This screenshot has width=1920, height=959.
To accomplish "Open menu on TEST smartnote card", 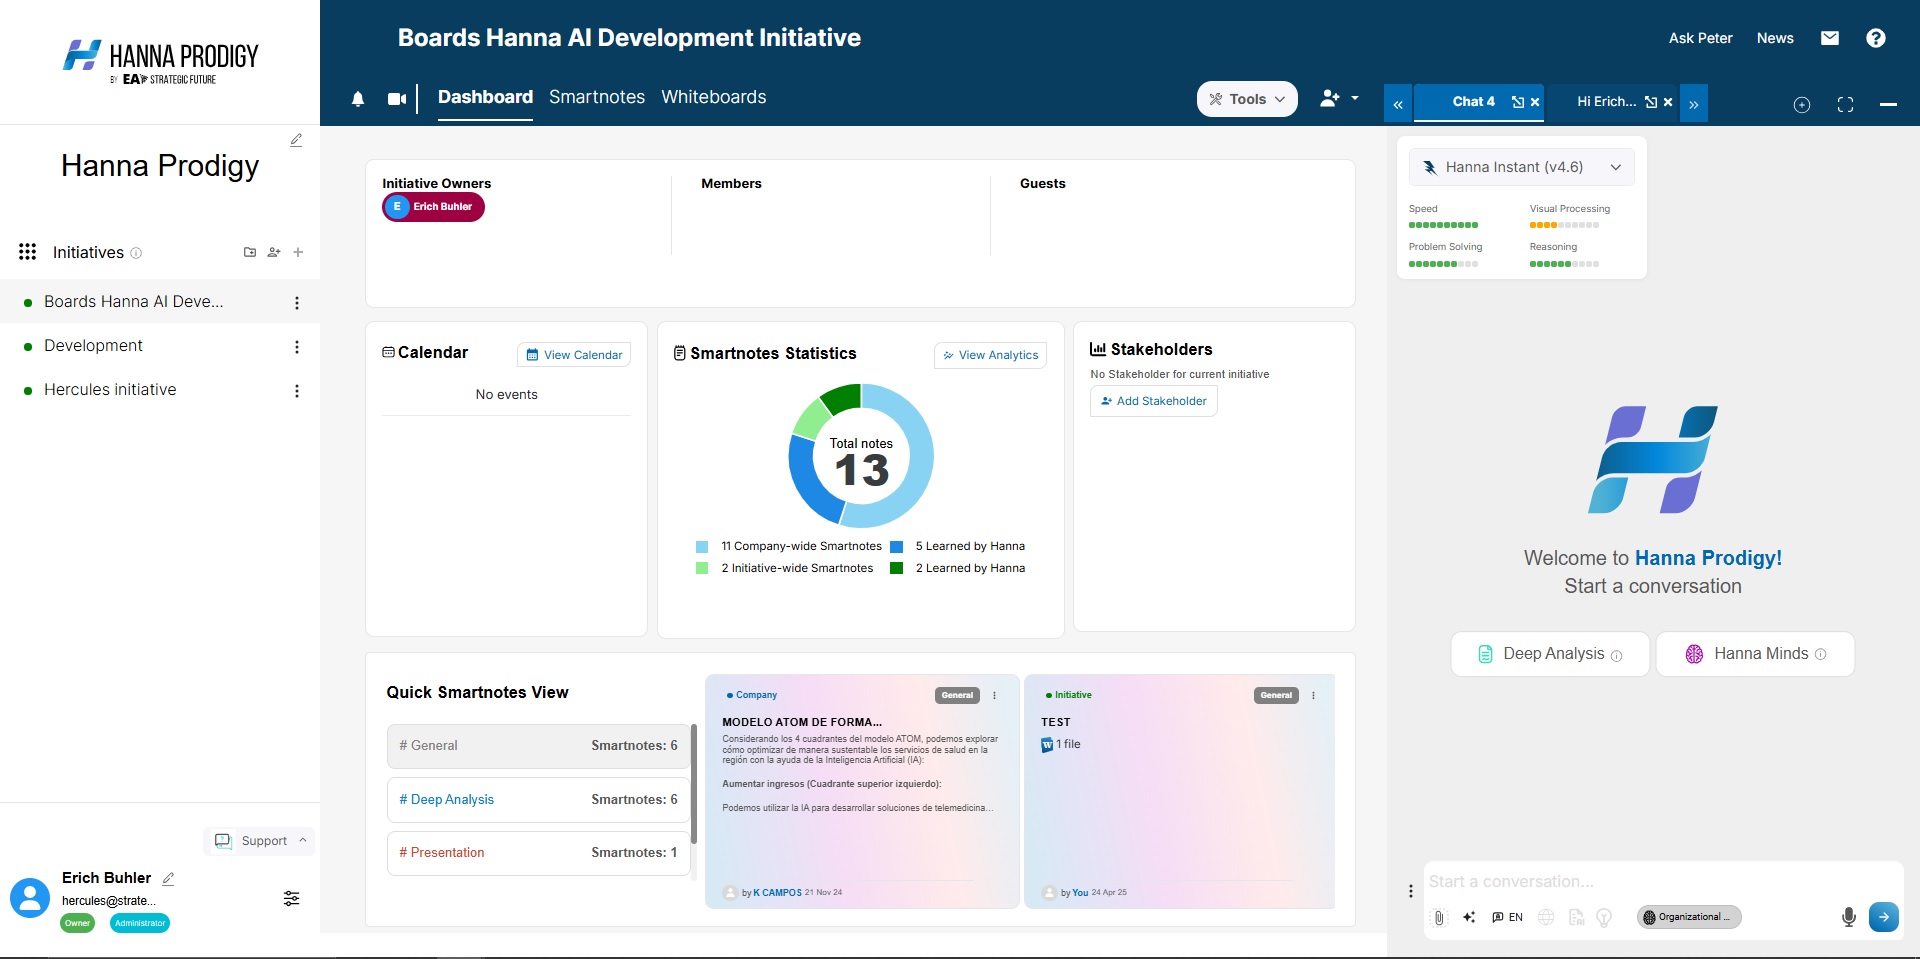I will 1313,695.
